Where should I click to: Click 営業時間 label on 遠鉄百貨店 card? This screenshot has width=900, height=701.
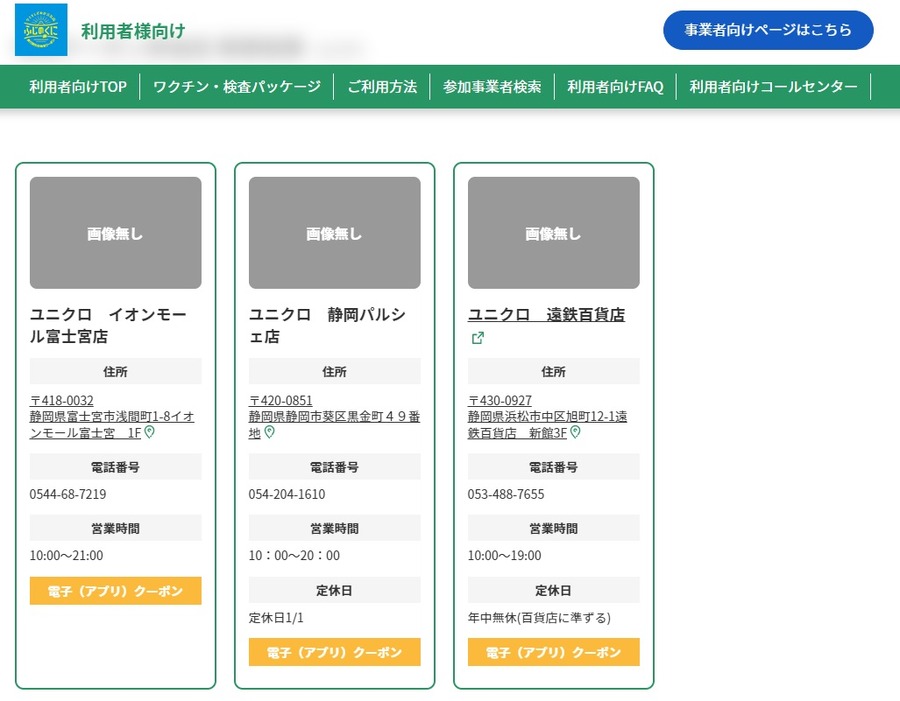point(553,528)
